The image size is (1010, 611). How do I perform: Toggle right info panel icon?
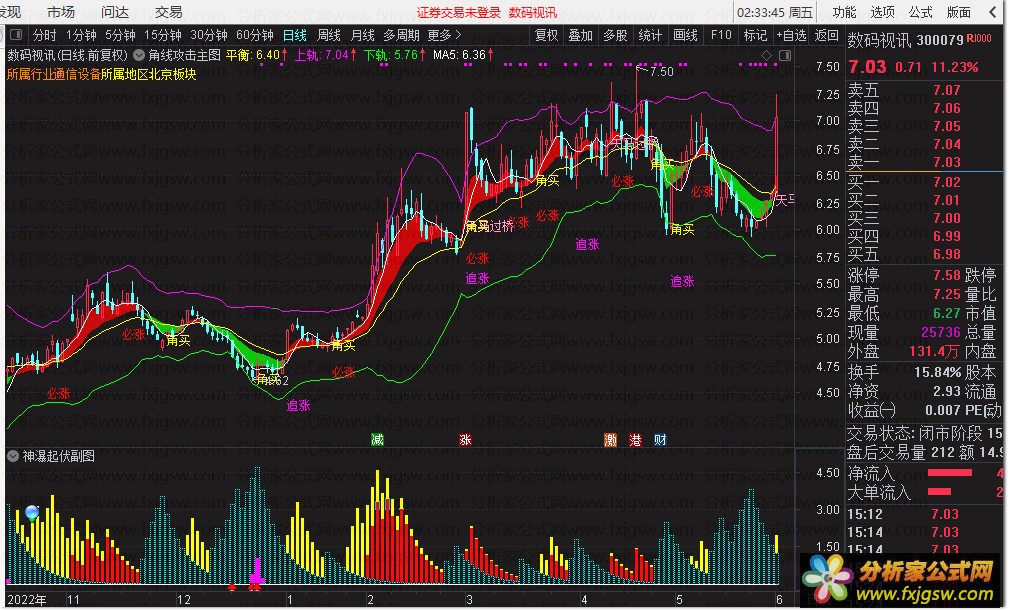[785, 55]
